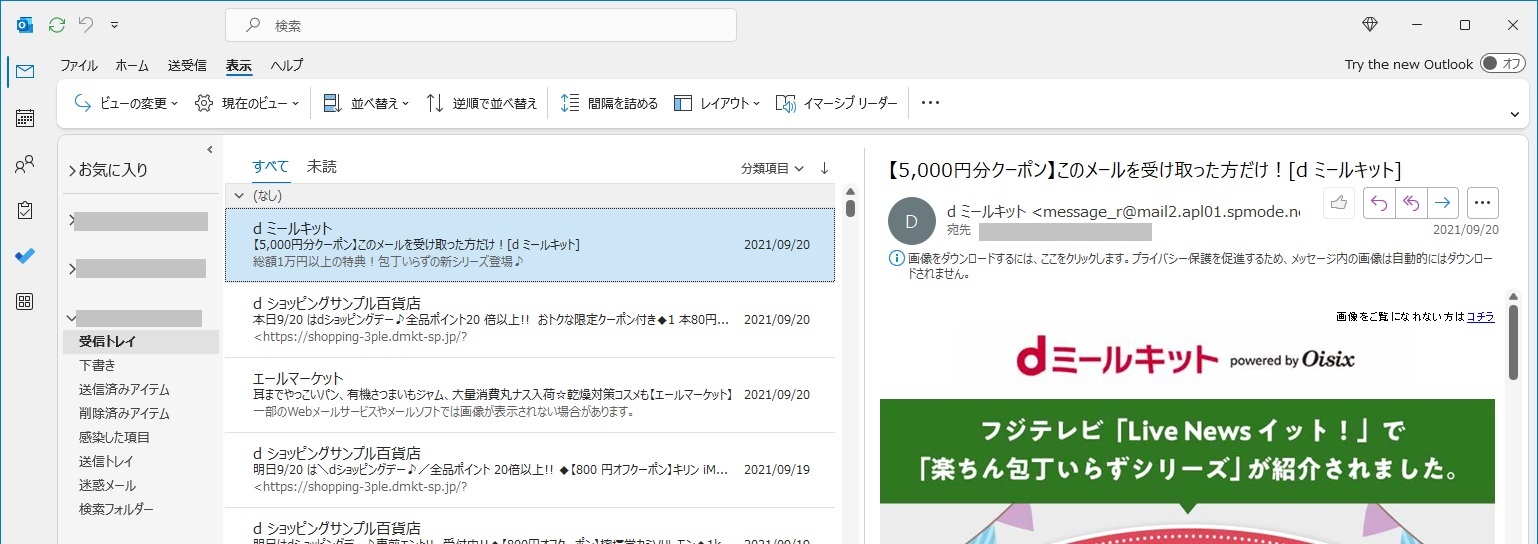This screenshot has height=544, width=1538.
Task: Switch to the 未読 tab
Action: 321,167
